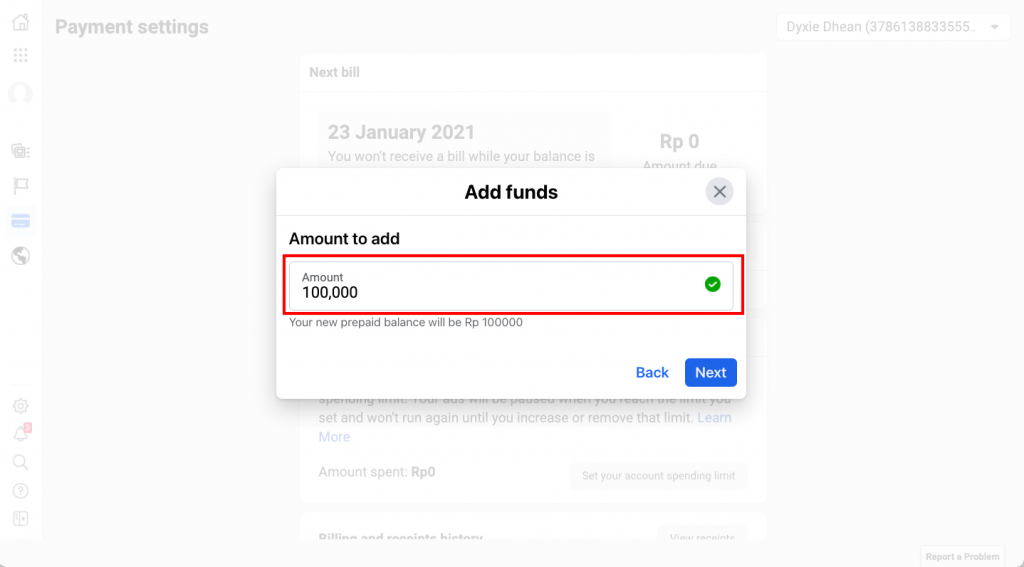Open the ad account overview sidebar icon

20,151
